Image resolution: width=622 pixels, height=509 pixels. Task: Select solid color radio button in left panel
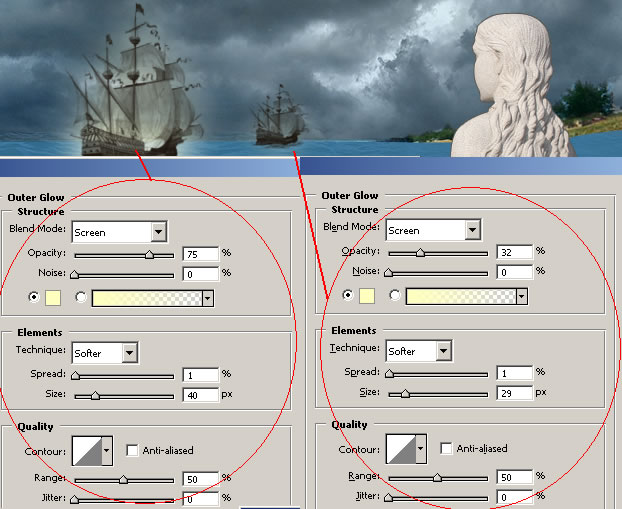pyautogui.click(x=34, y=297)
